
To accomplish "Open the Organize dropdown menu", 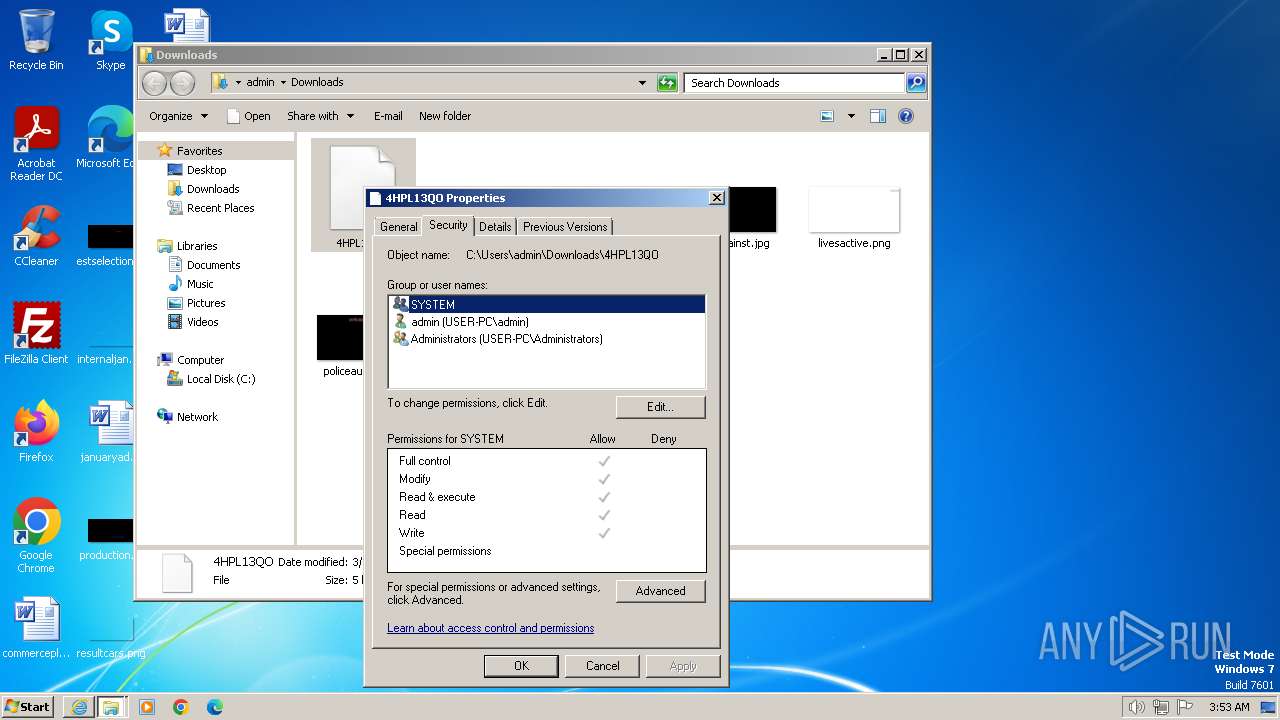I will pos(178,116).
